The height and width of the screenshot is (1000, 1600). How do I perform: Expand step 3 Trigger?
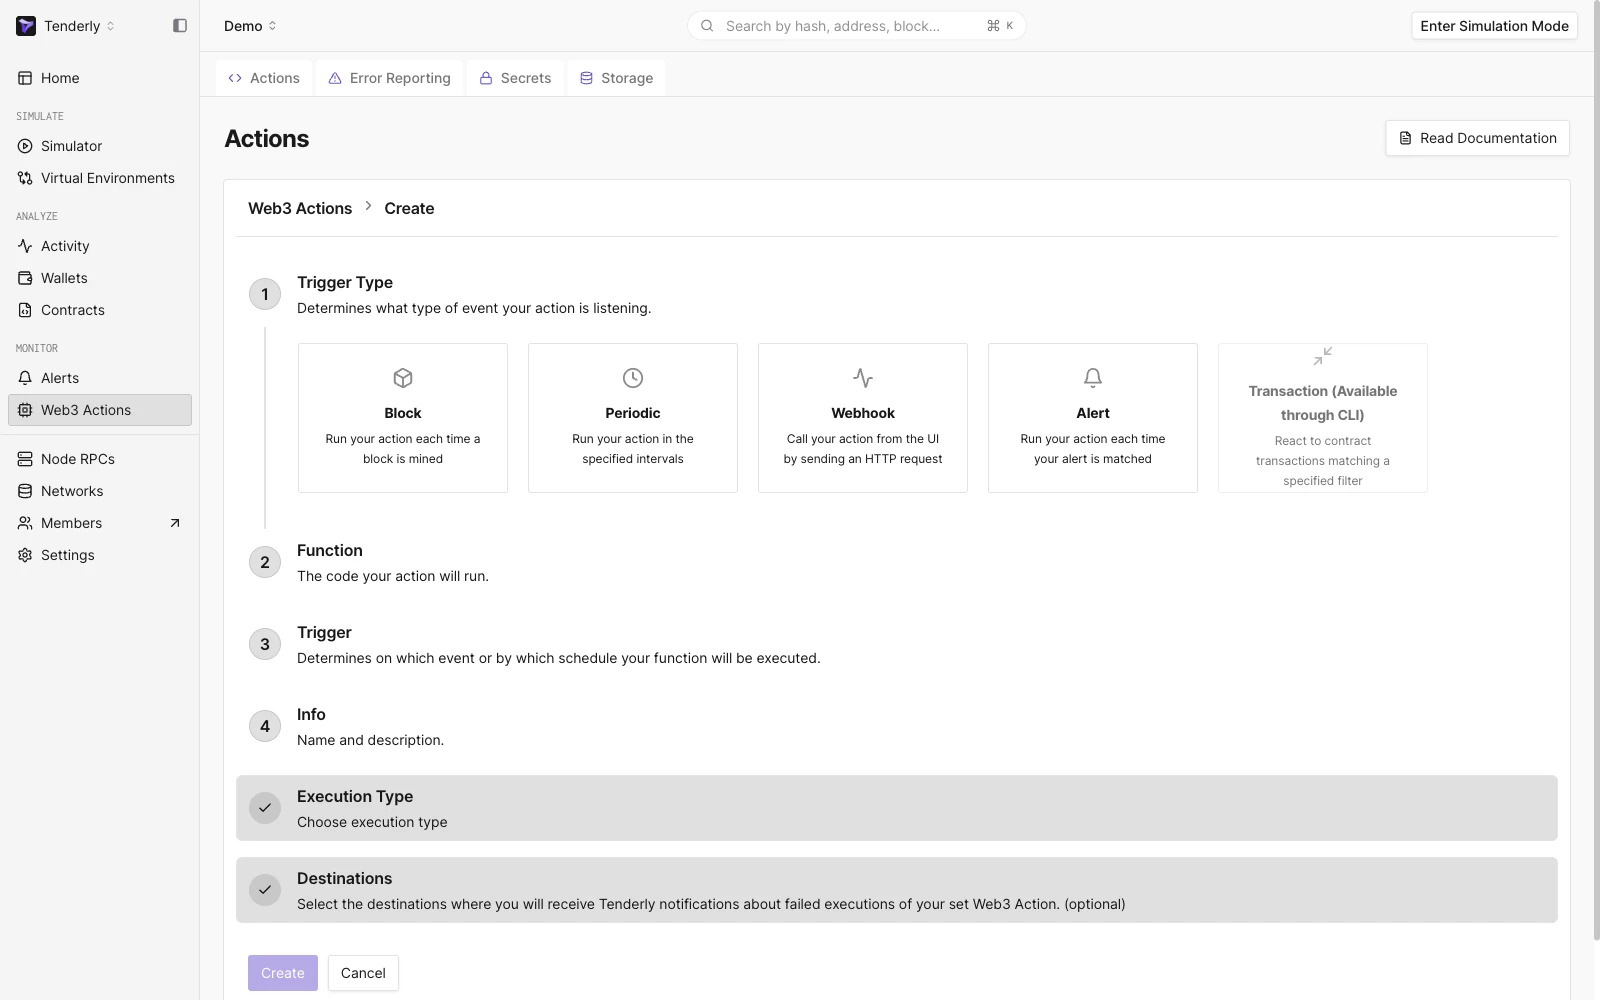(x=897, y=644)
